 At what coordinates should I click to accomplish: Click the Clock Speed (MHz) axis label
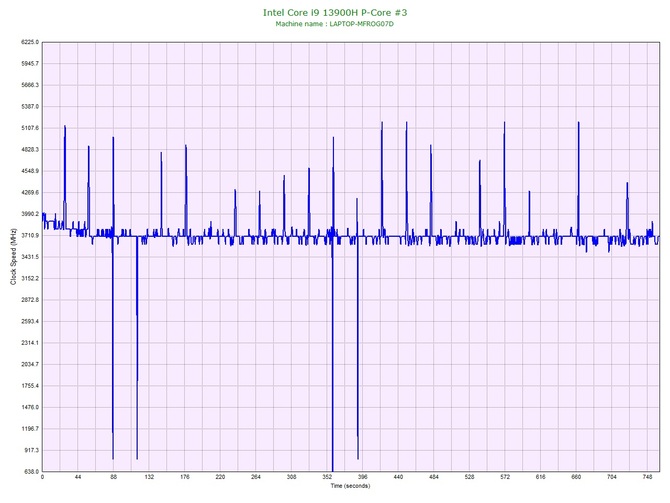click(13, 256)
